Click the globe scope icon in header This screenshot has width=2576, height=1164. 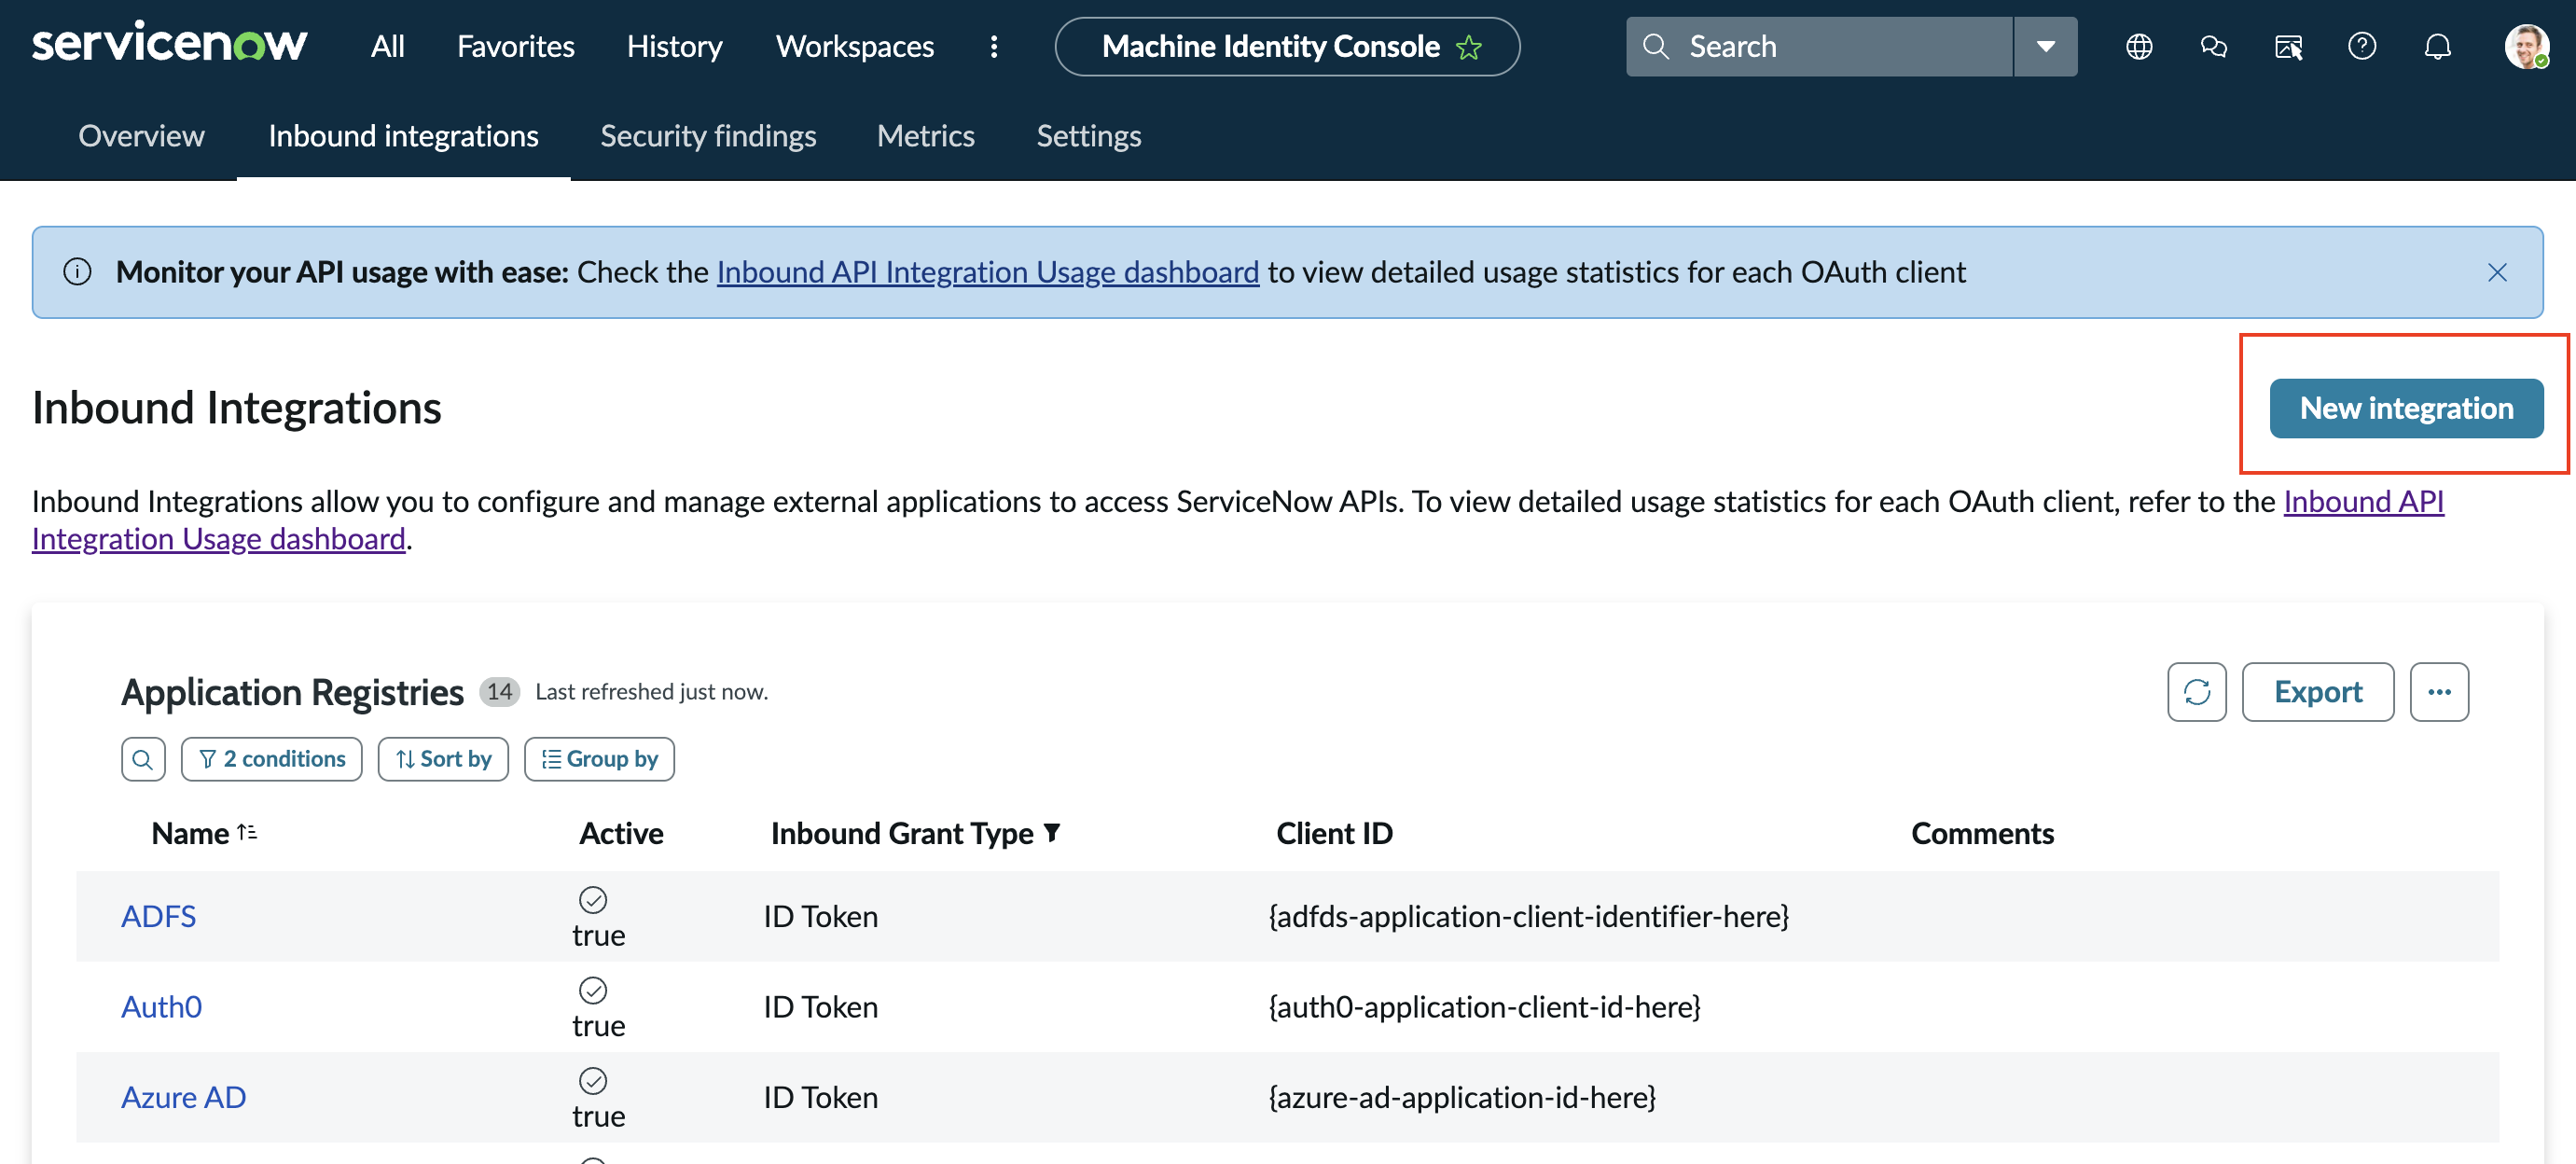2139,46
